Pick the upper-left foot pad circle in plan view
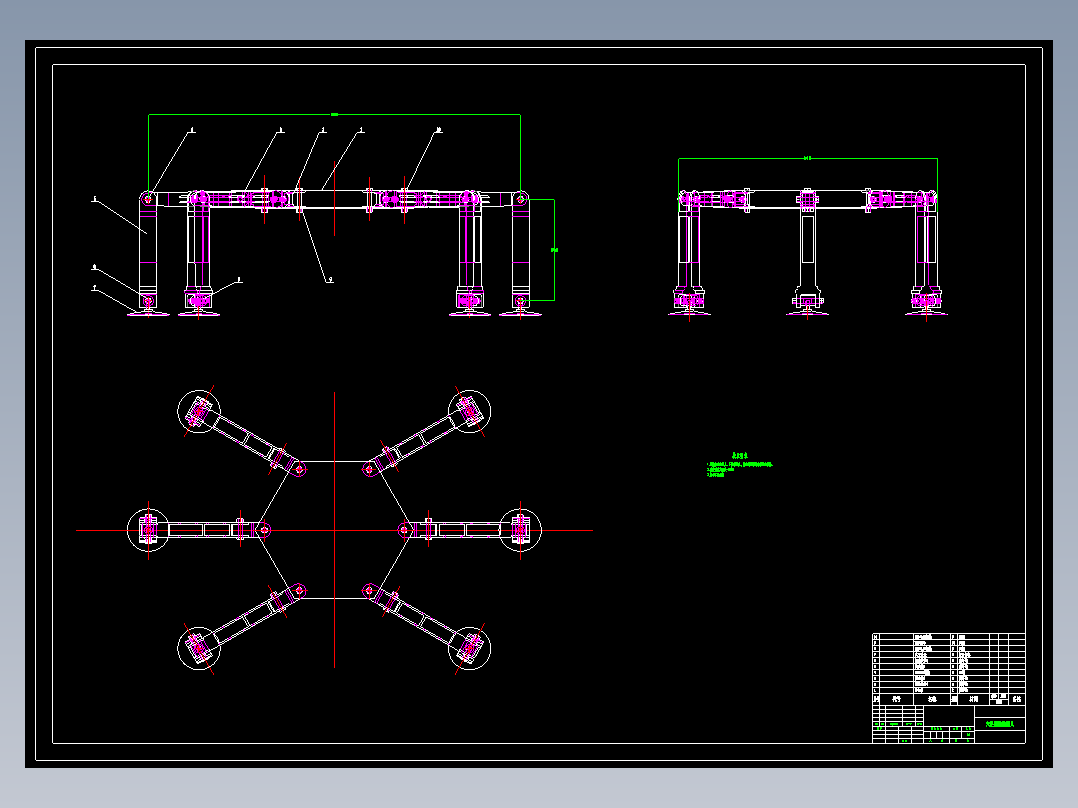This screenshot has height=808, width=1078. (199, 412)
